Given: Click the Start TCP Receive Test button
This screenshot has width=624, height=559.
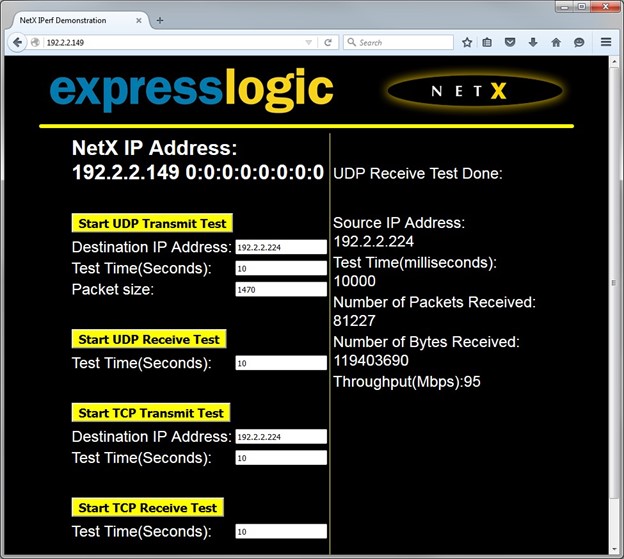Looking at the screenshot, I should click(x=147, y=508).
